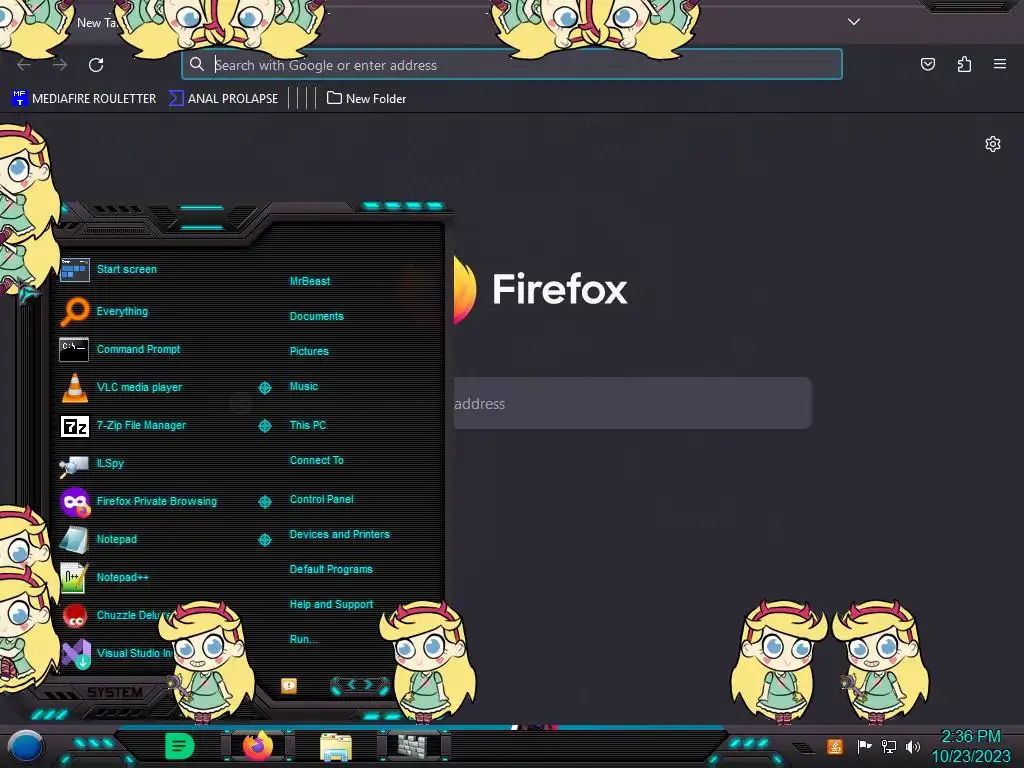Expand Notepad jump list arrow
1024x768 pixels.
264,539
